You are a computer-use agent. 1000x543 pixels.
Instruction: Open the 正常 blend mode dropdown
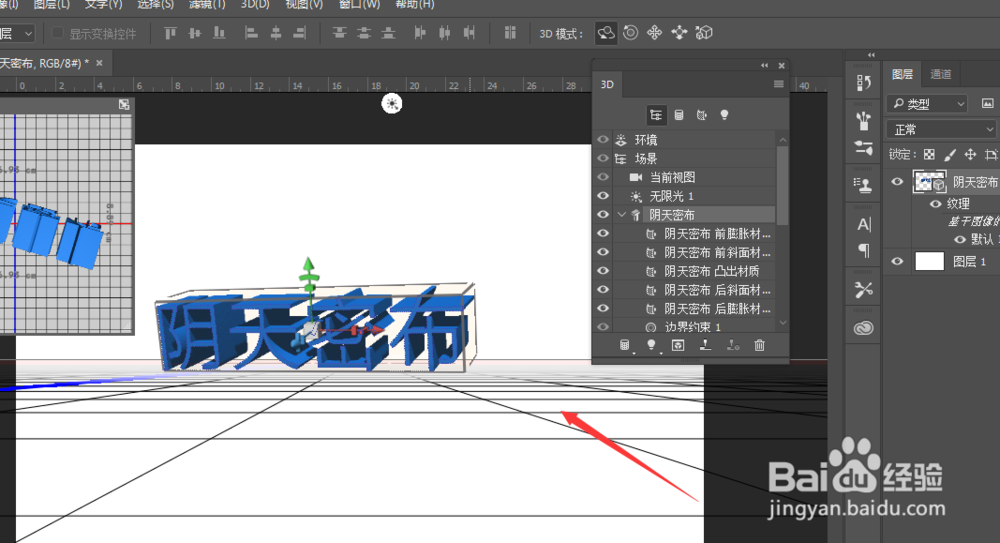click(941, 130)
